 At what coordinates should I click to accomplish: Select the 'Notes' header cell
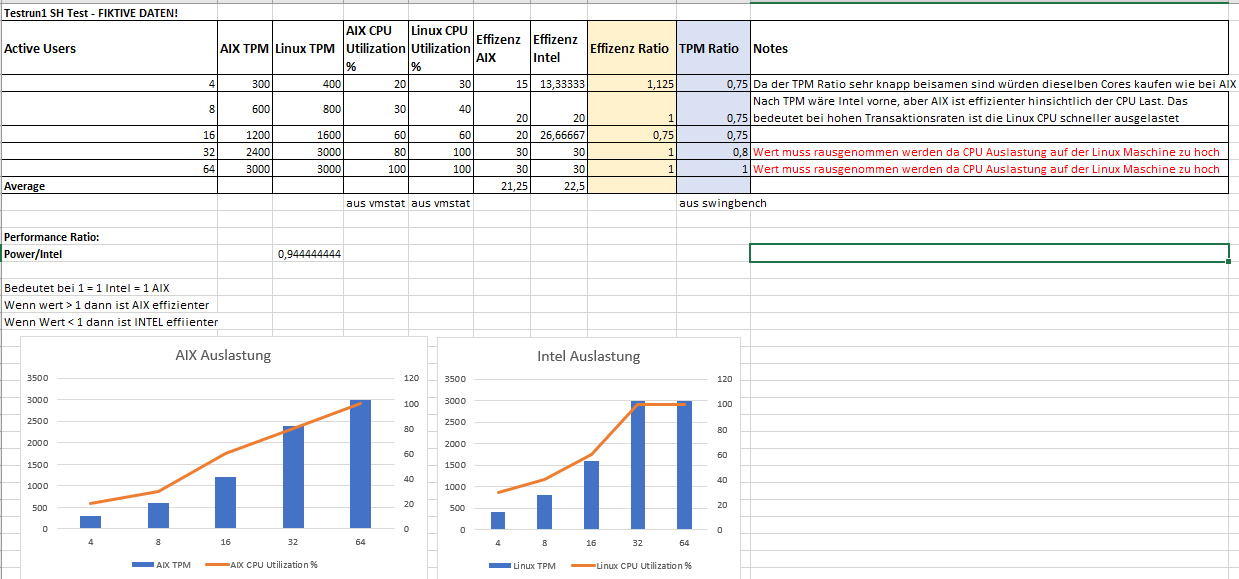point(989,48)
